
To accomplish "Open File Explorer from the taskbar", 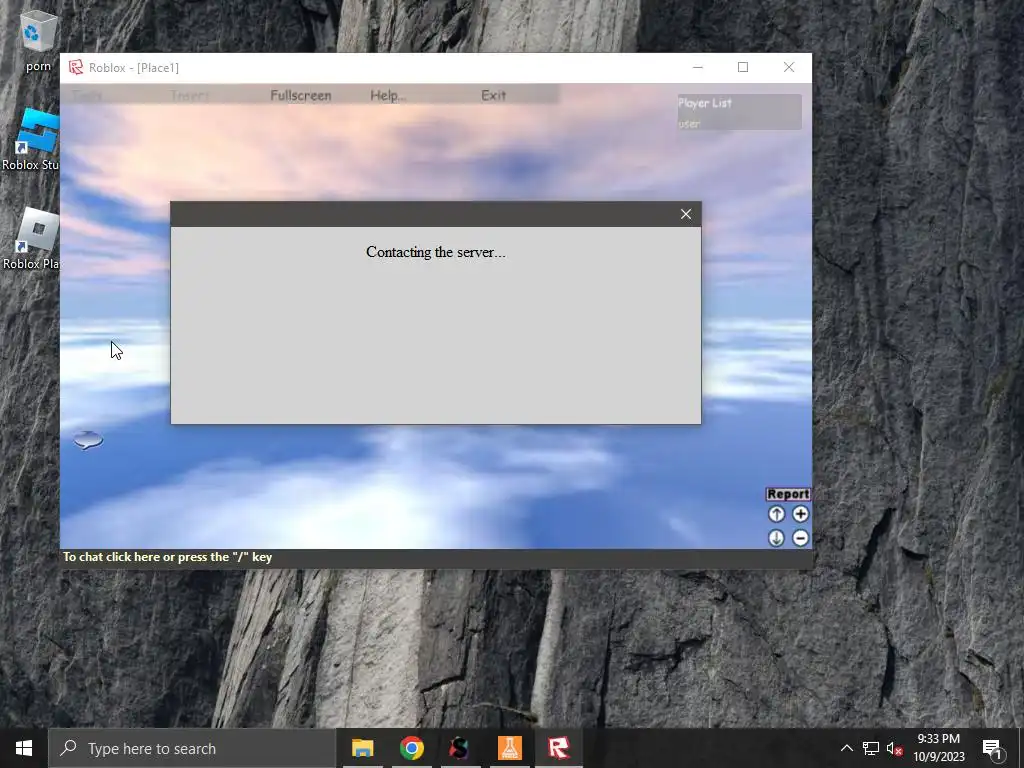I will click(362, 748).
